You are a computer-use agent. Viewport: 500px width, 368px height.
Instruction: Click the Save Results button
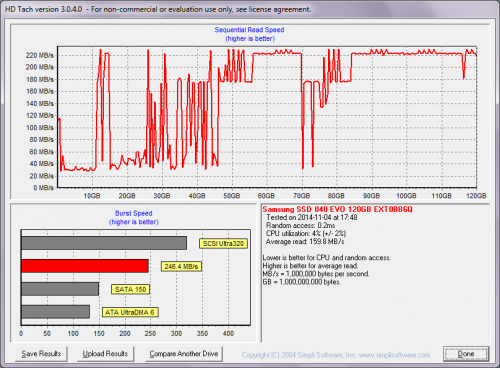[x=41, y=354]
